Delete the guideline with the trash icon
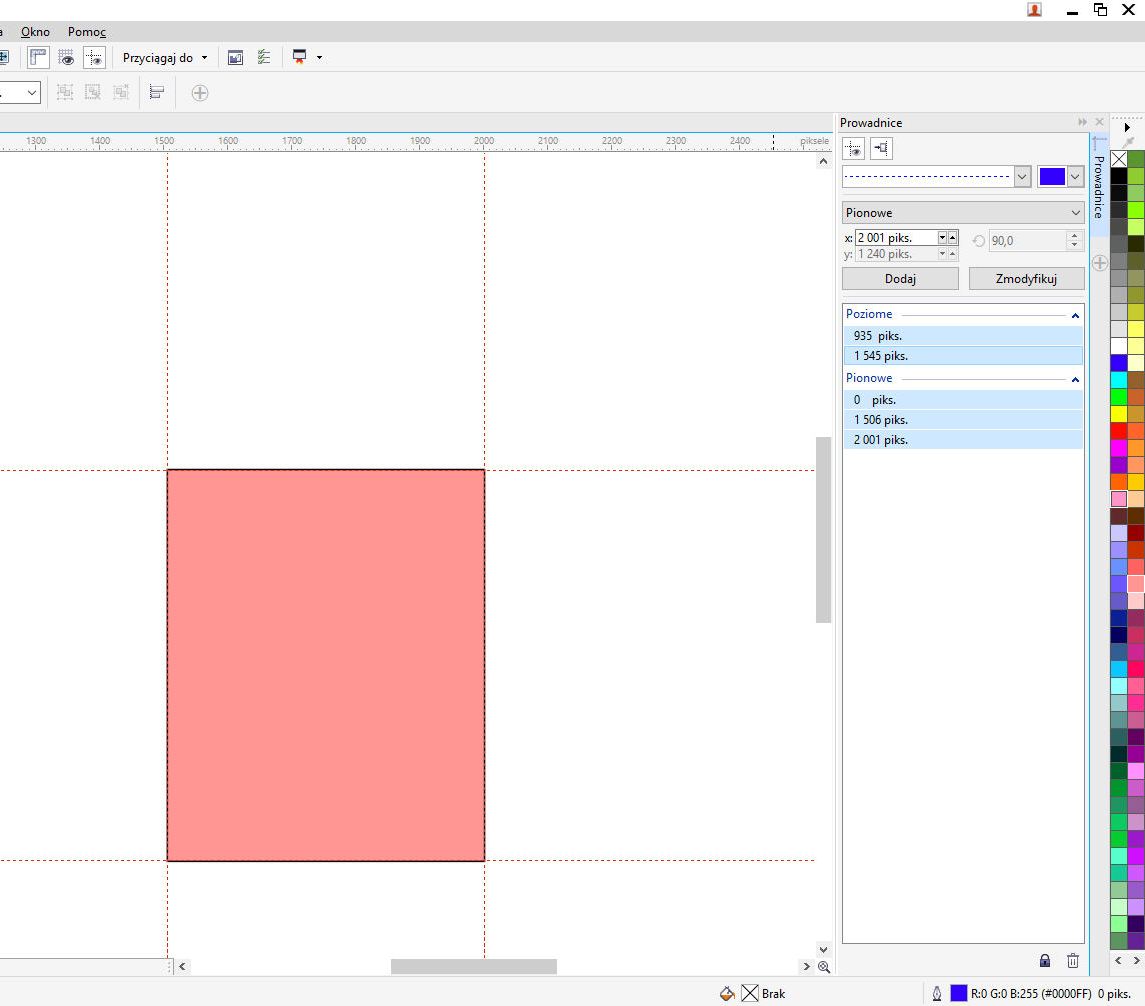Viewport: 1145px width, 1006px height. click(1073, 961)
